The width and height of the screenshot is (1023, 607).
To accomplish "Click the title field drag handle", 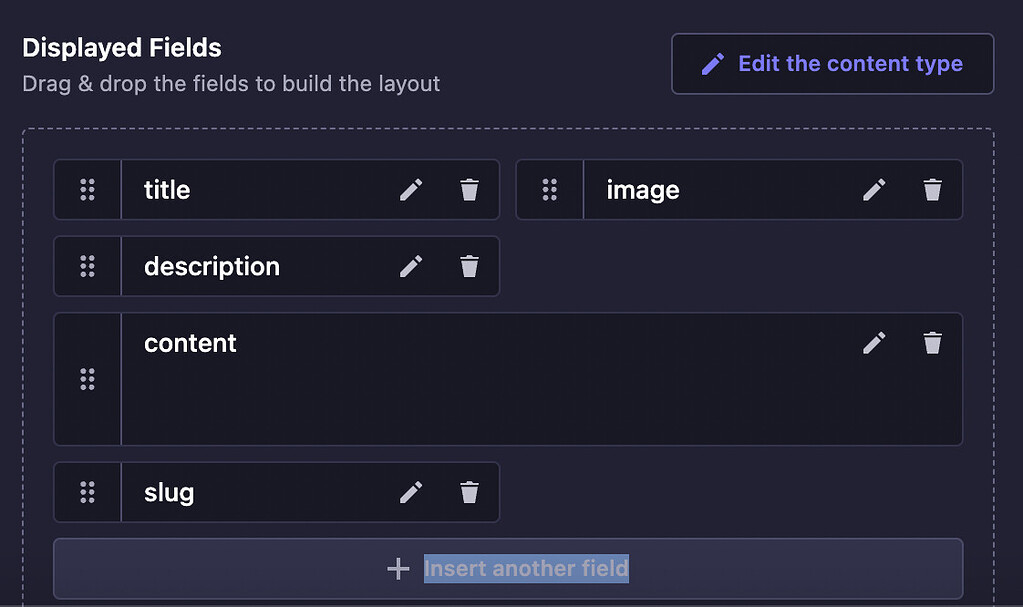I will coord(88,189).
